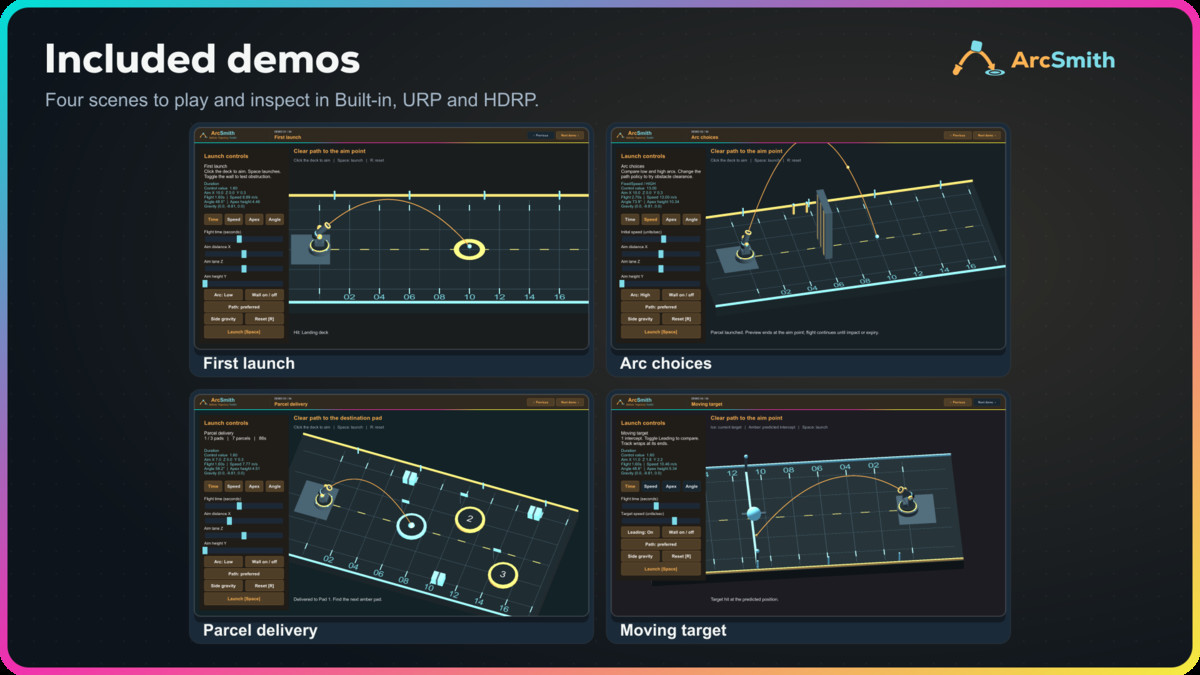This screenshot has height=675, width=1200.
Task: Click Launch [Space] in Arc choices demo
Action: point(661,332)
